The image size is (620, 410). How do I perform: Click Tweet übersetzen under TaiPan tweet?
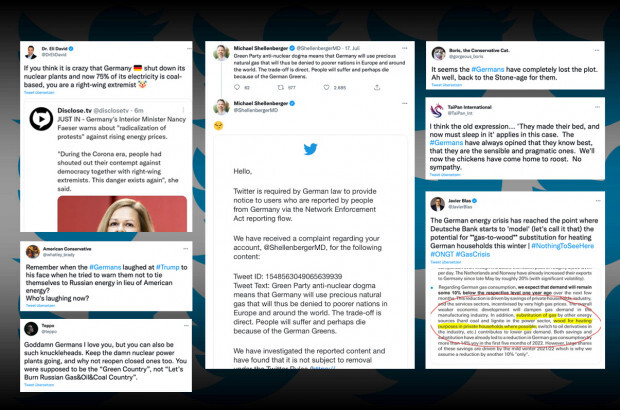[445, 174]
